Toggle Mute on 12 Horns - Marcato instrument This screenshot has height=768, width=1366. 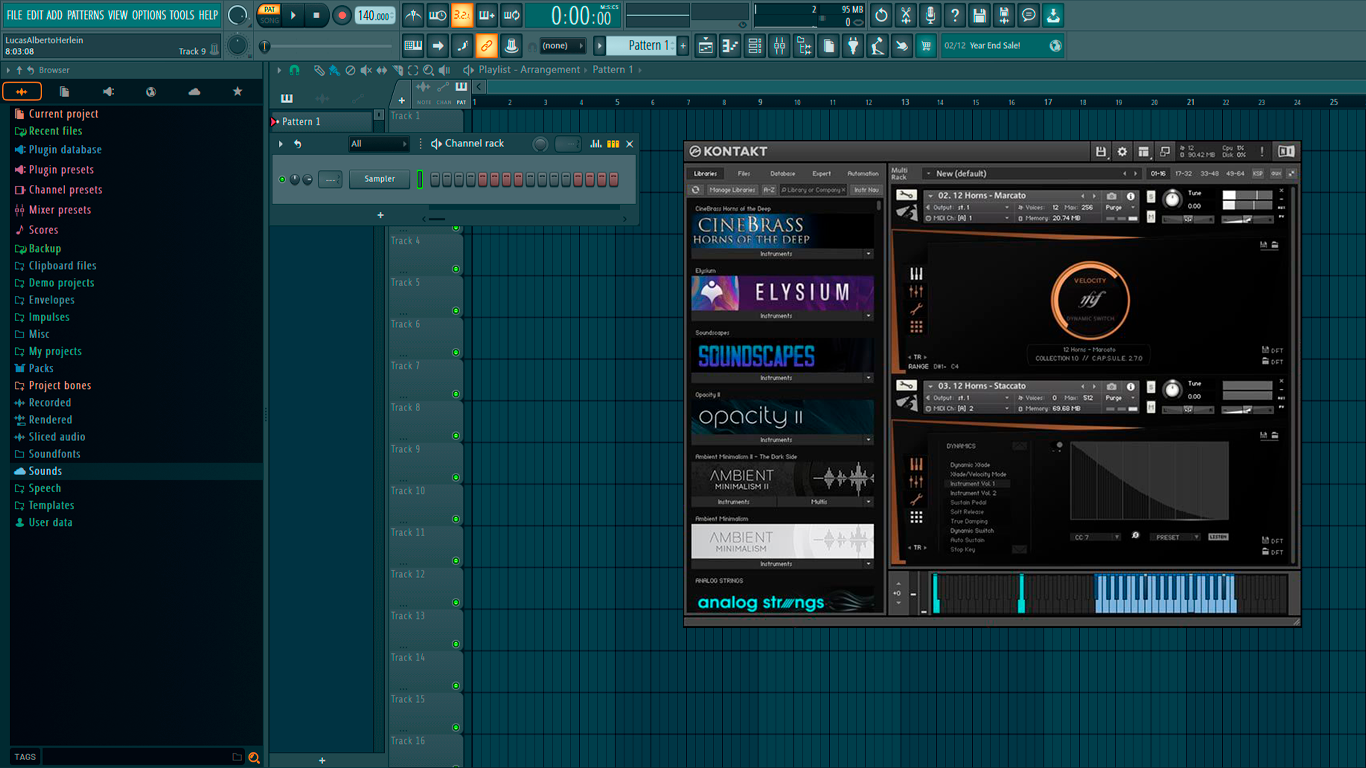coord(1152,216)
